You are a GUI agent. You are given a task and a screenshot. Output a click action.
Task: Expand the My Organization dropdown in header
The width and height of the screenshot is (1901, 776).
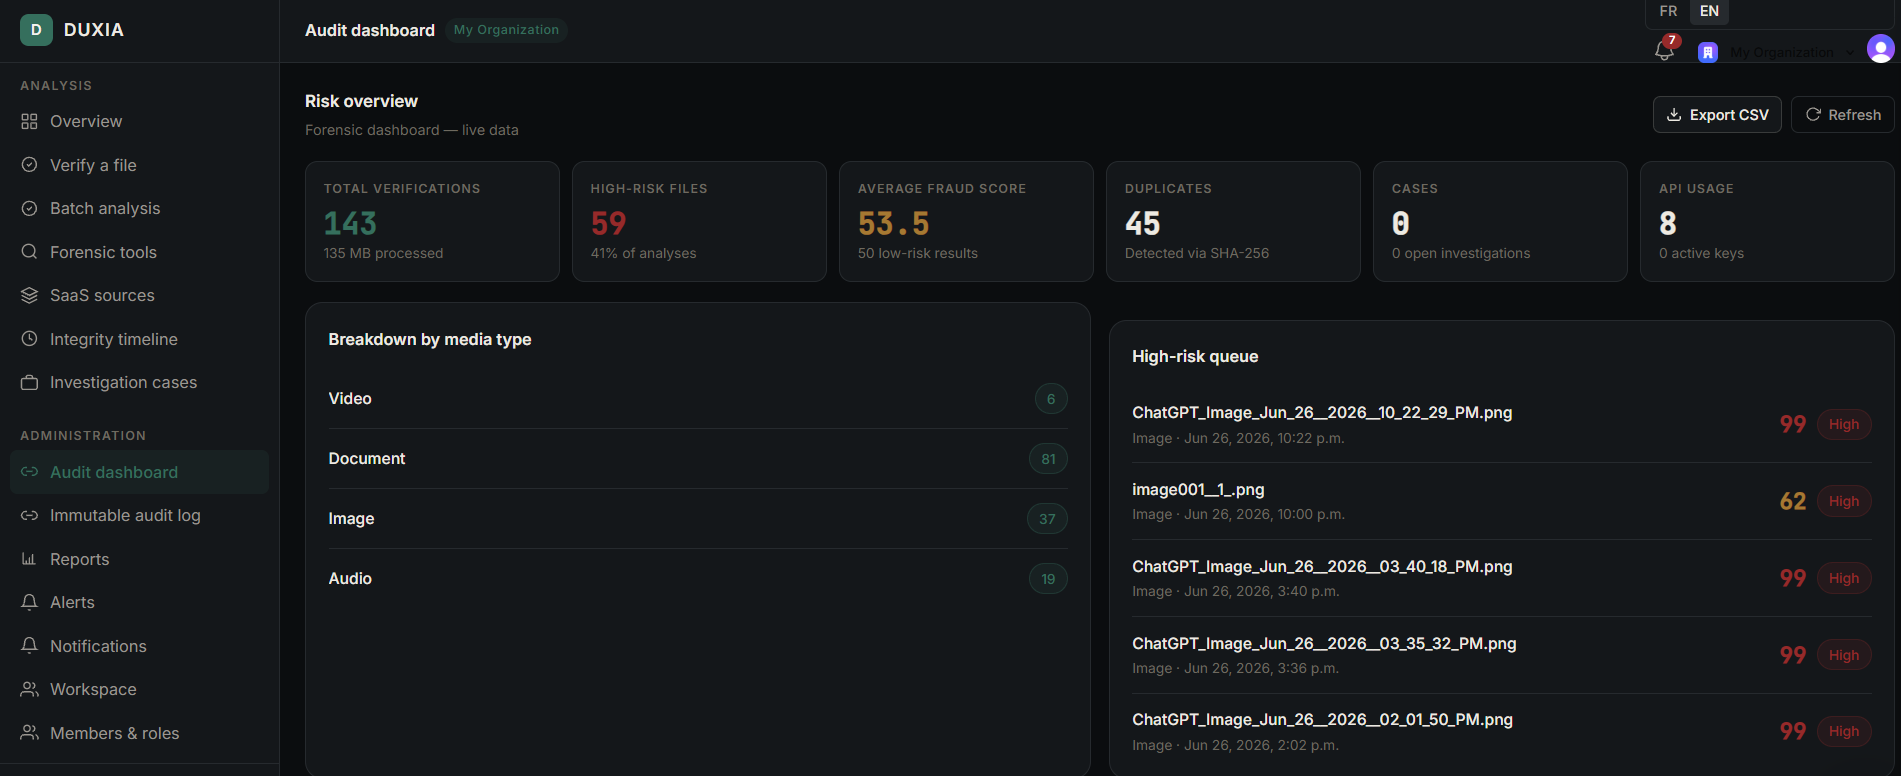pyautogui.click(x=1792, y=52)
